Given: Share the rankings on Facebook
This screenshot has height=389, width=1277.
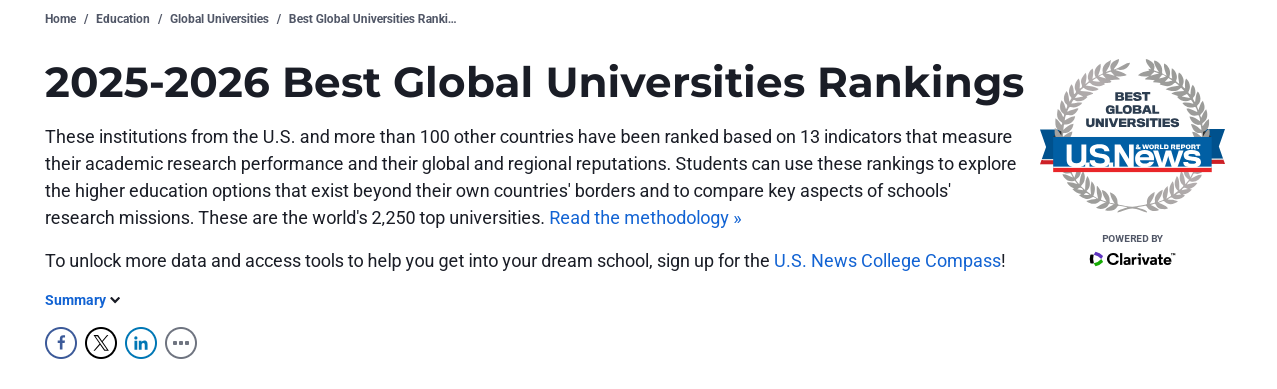Looking at the screenshot, I should coord(61,343).
